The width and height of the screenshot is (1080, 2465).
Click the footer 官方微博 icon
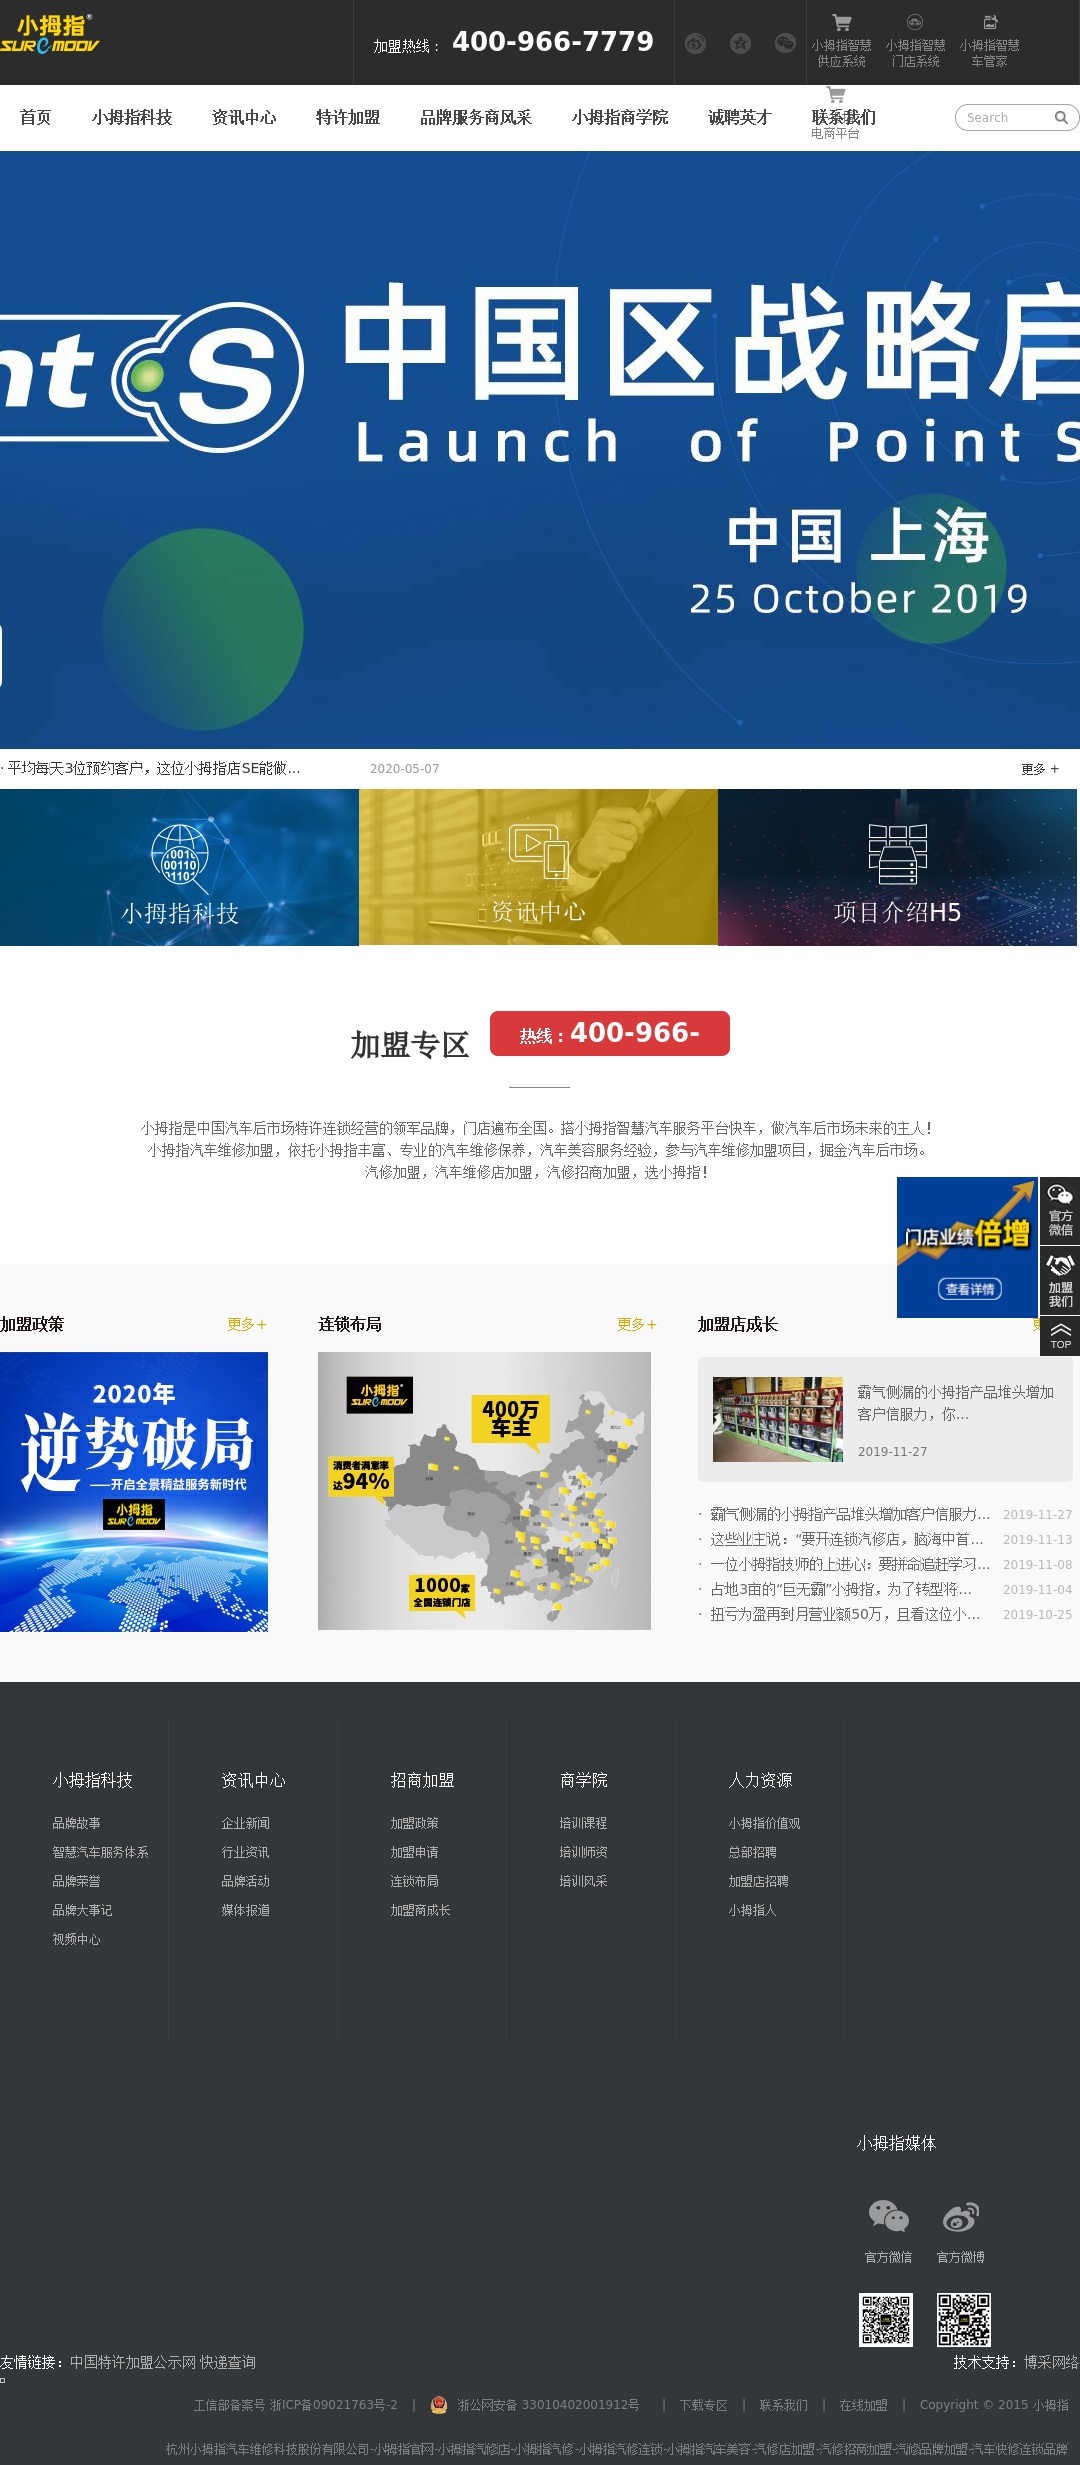pos(960,2217)
